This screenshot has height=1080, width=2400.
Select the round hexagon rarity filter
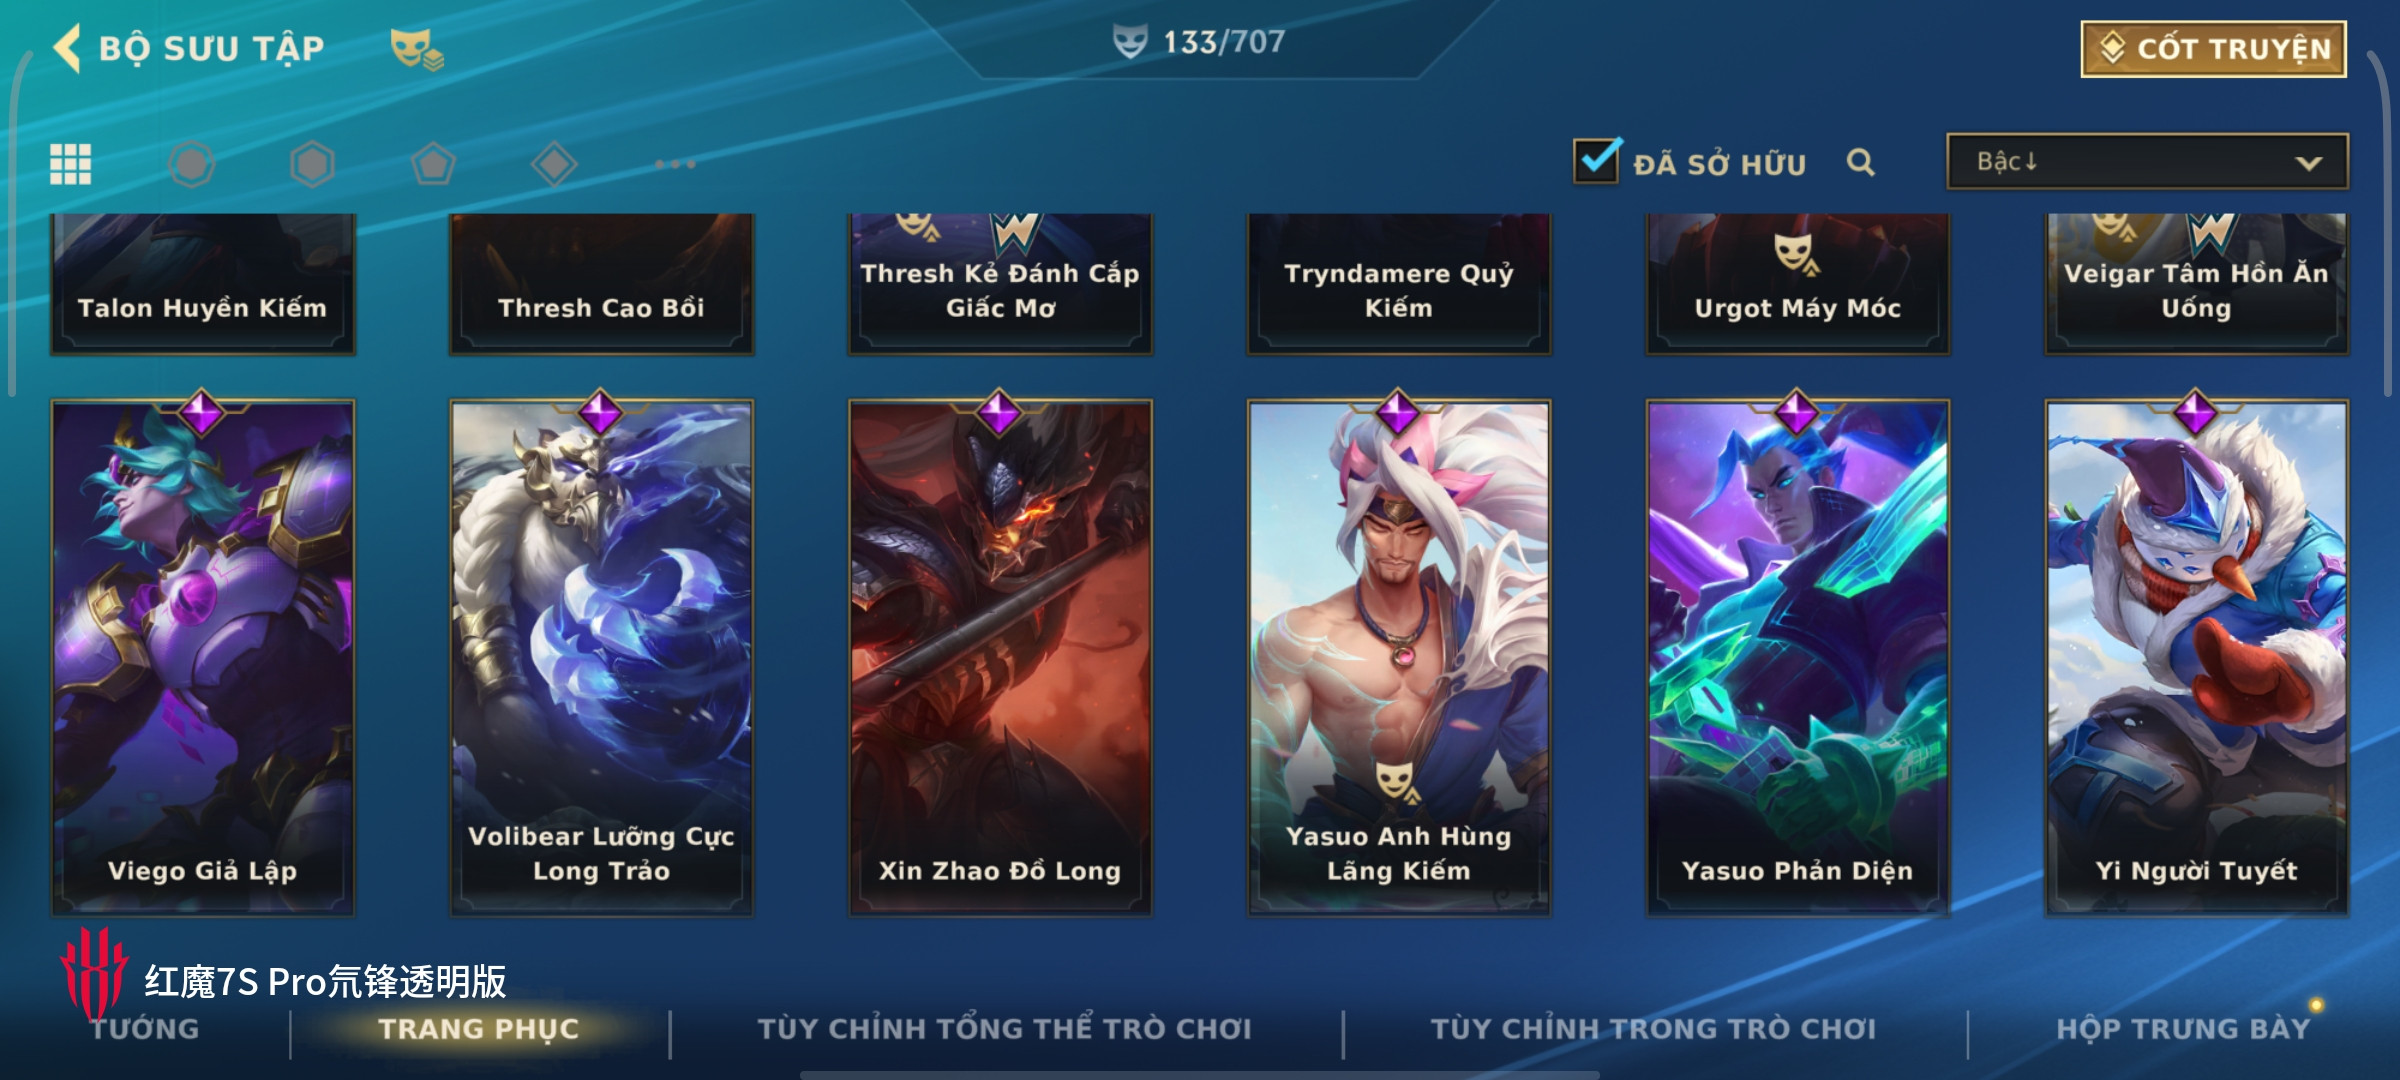(x=191, y=164)
